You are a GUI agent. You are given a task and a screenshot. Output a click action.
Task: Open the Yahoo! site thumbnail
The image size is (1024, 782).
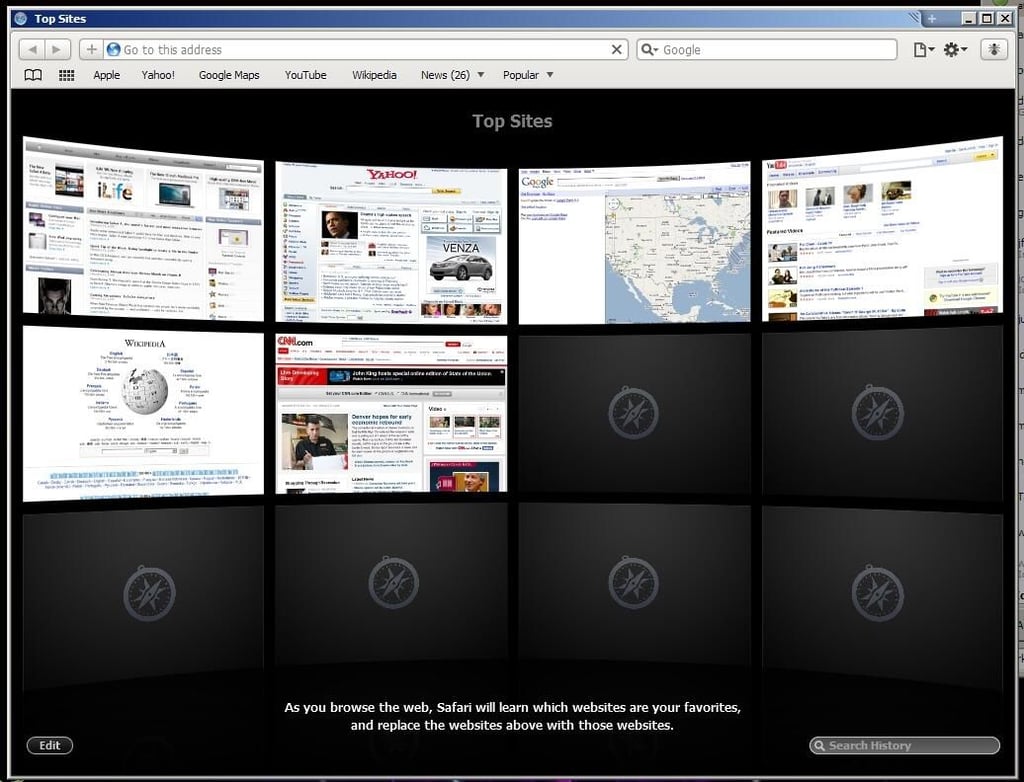coord(391,242)
